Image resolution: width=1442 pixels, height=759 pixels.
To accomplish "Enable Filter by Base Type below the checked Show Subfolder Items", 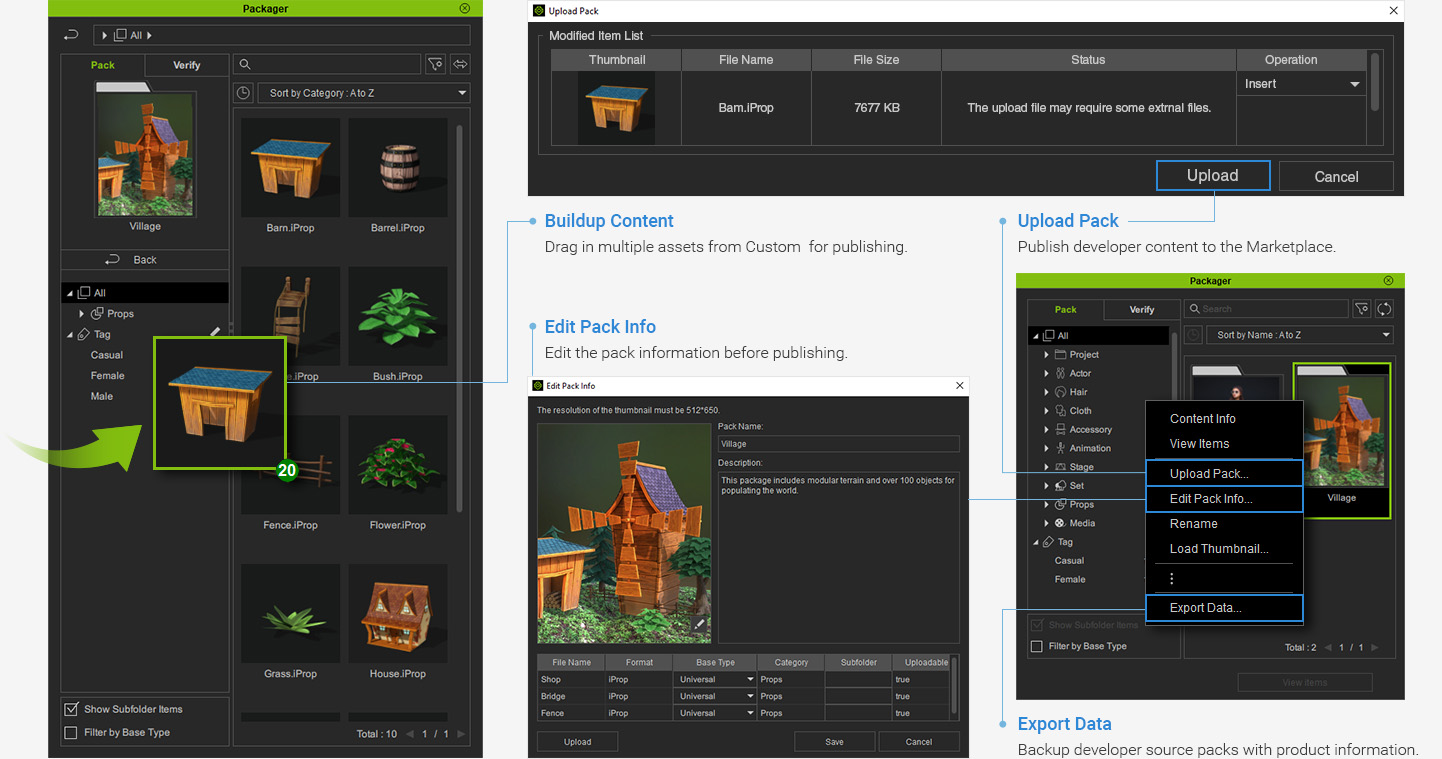I will coord(71,733).
